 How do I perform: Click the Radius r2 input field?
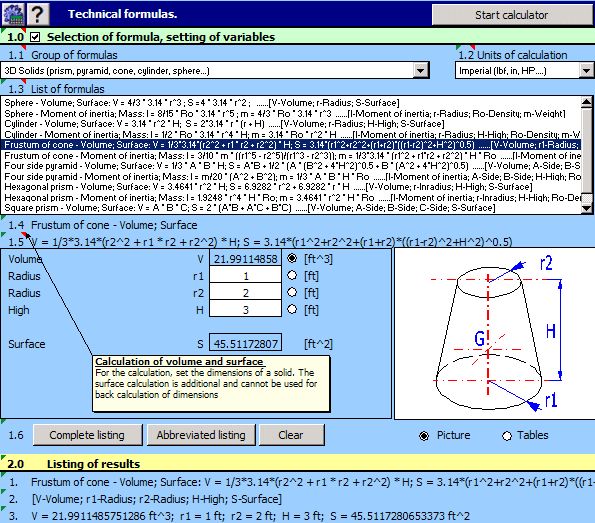(246, 292)
